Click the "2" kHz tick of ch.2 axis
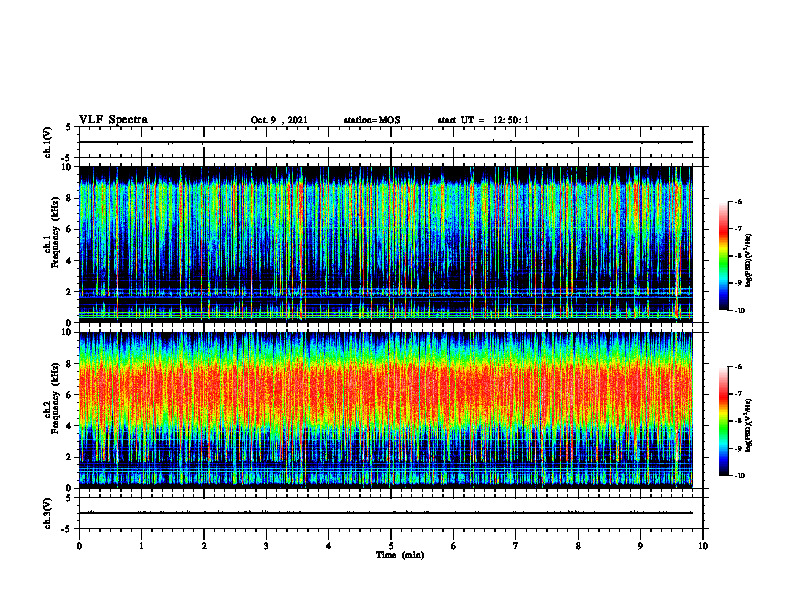 tap(69, 457)
